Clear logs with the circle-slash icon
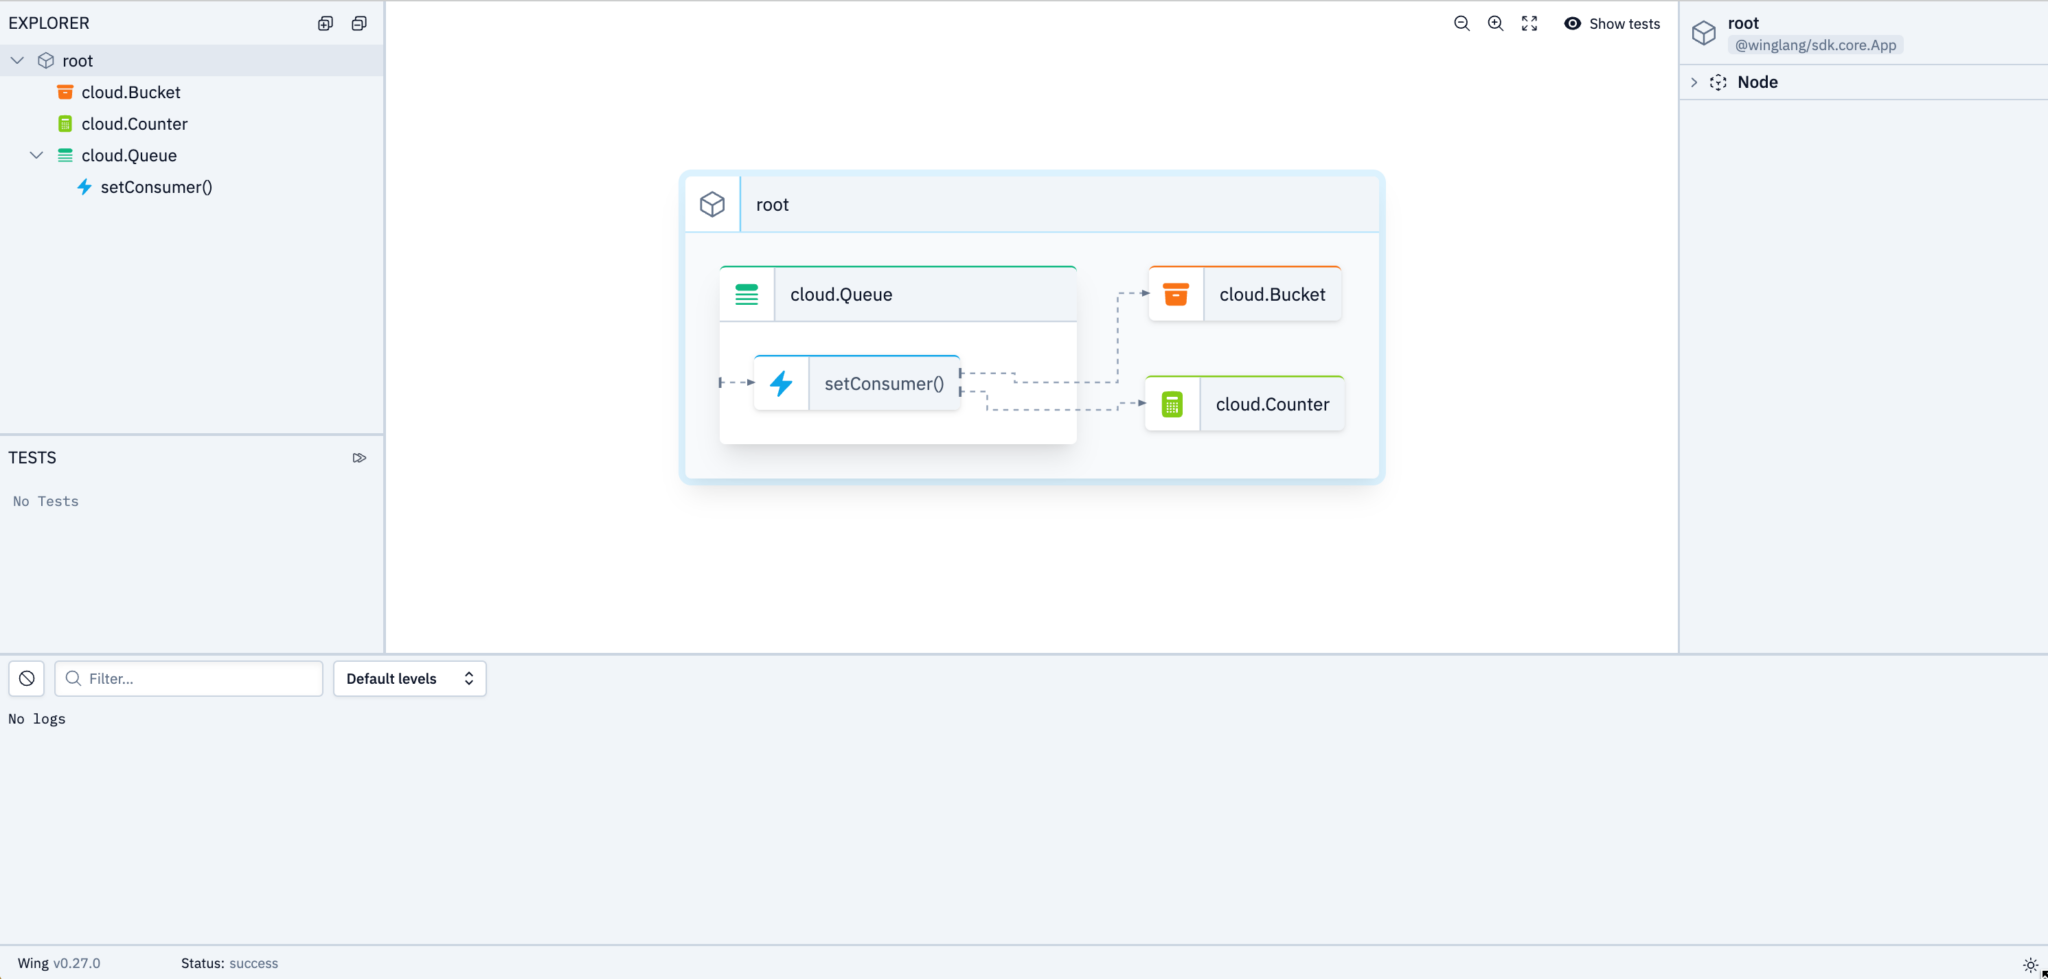Viewport: 2048px width, 979px height. [x=27, y=678]
